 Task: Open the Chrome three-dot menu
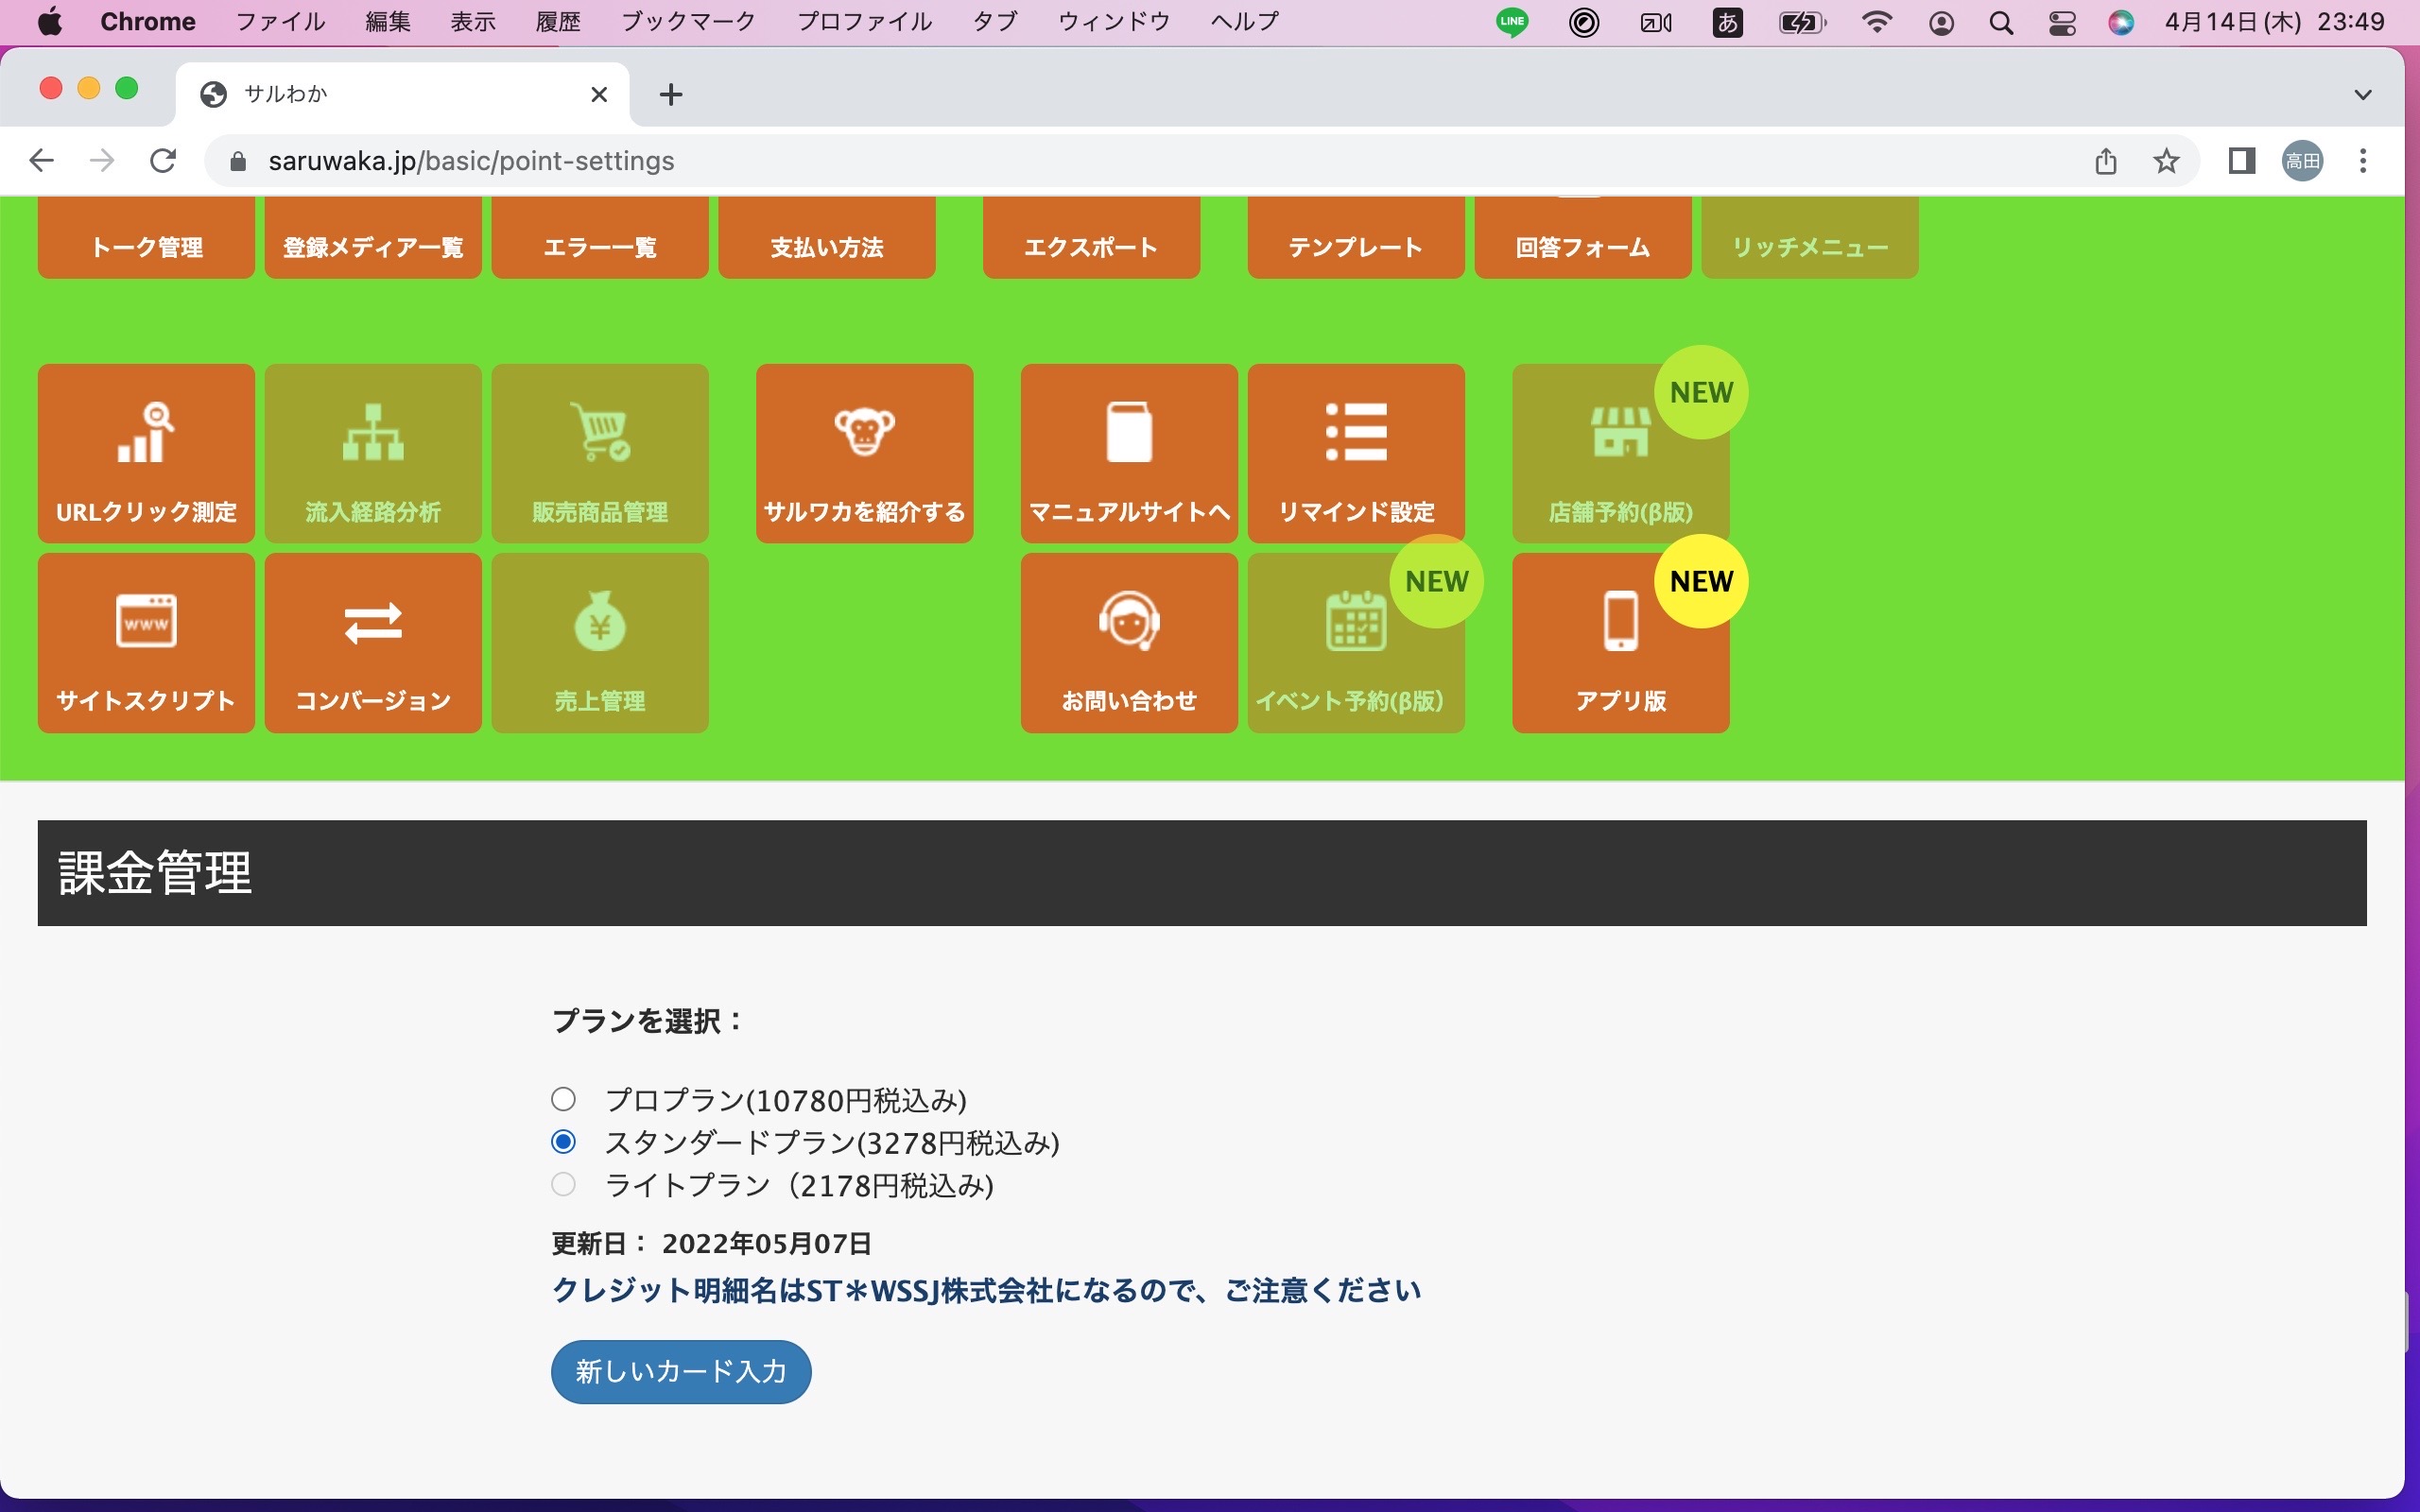tap(2363, 161)
